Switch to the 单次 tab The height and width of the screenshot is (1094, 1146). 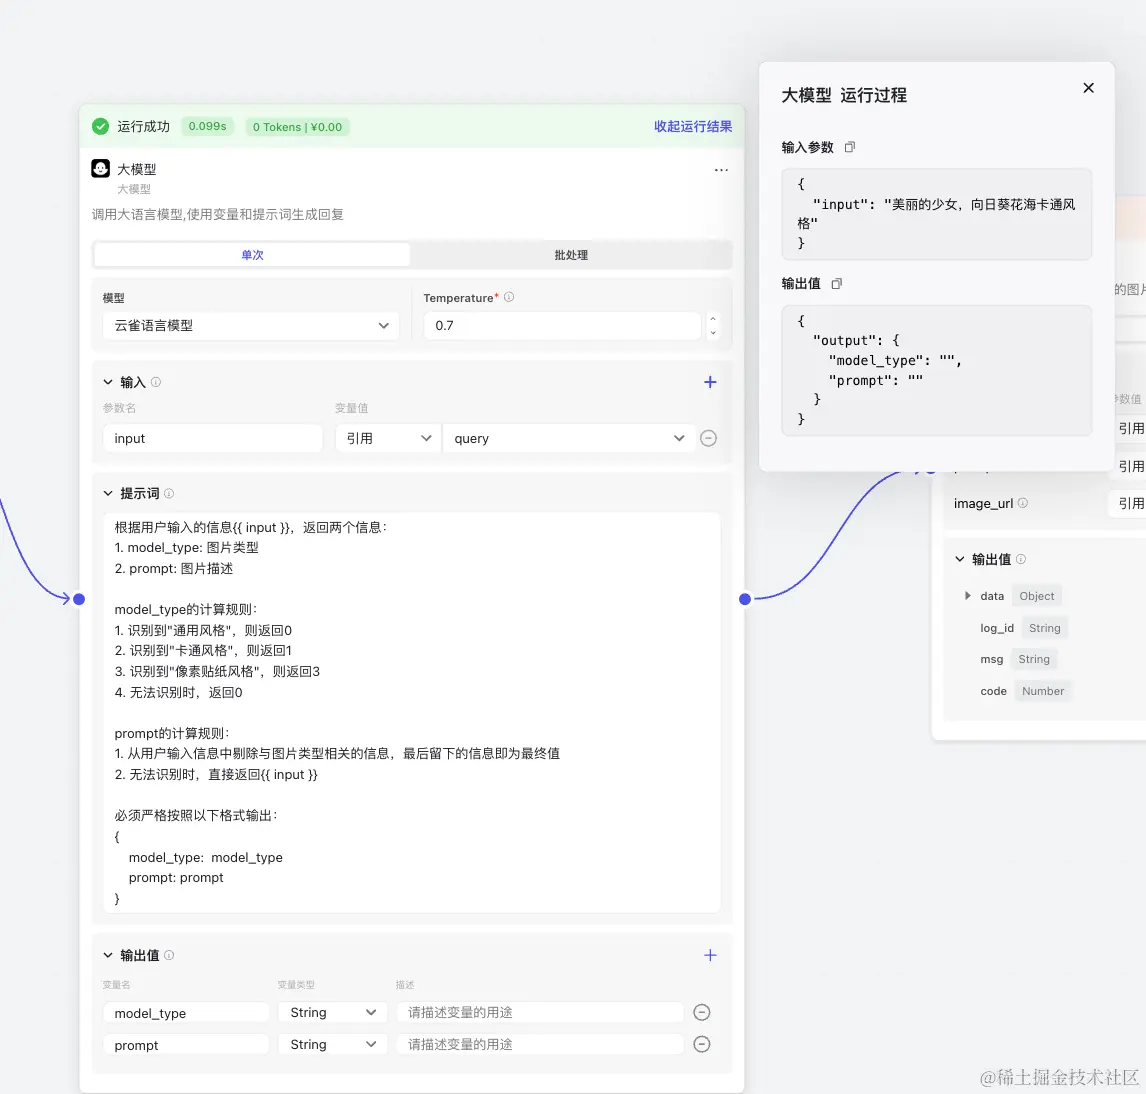(252, 255)
